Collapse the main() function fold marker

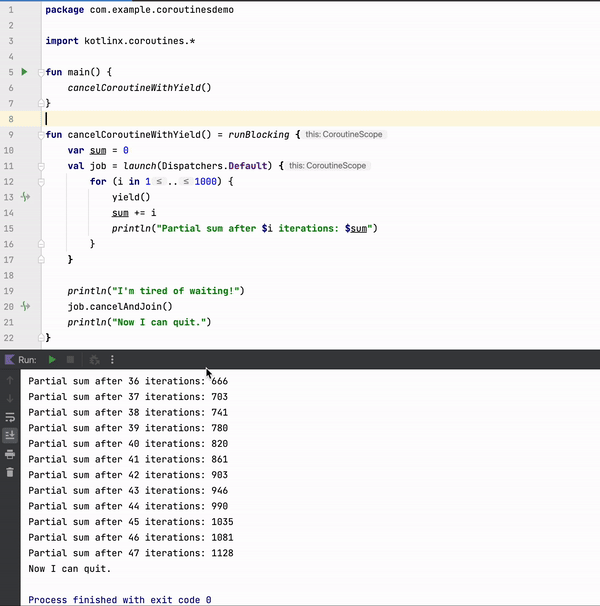[x=41, y=72]
